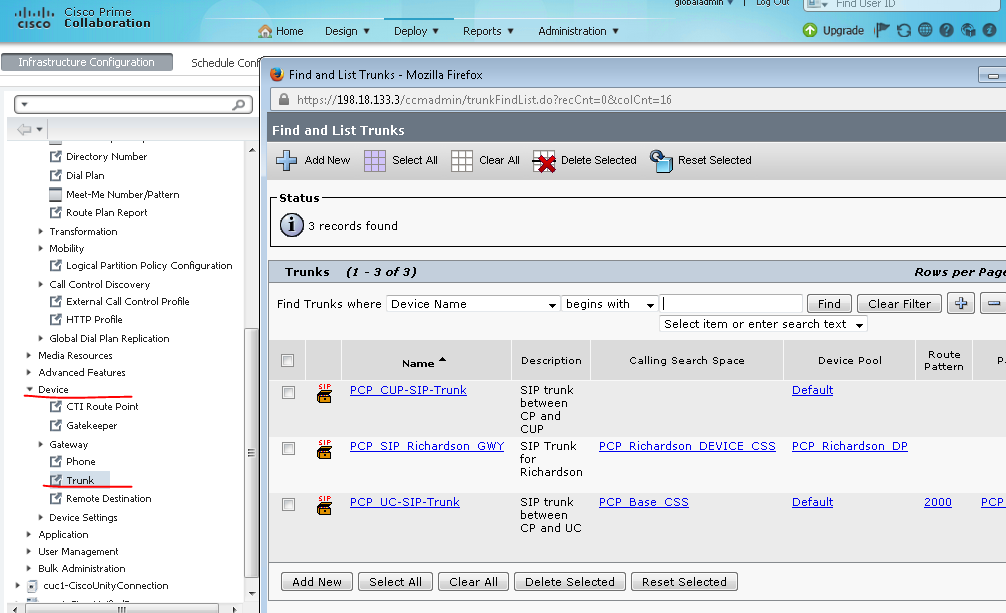
Task: Click the Home house icon
Action: [265, 31]
